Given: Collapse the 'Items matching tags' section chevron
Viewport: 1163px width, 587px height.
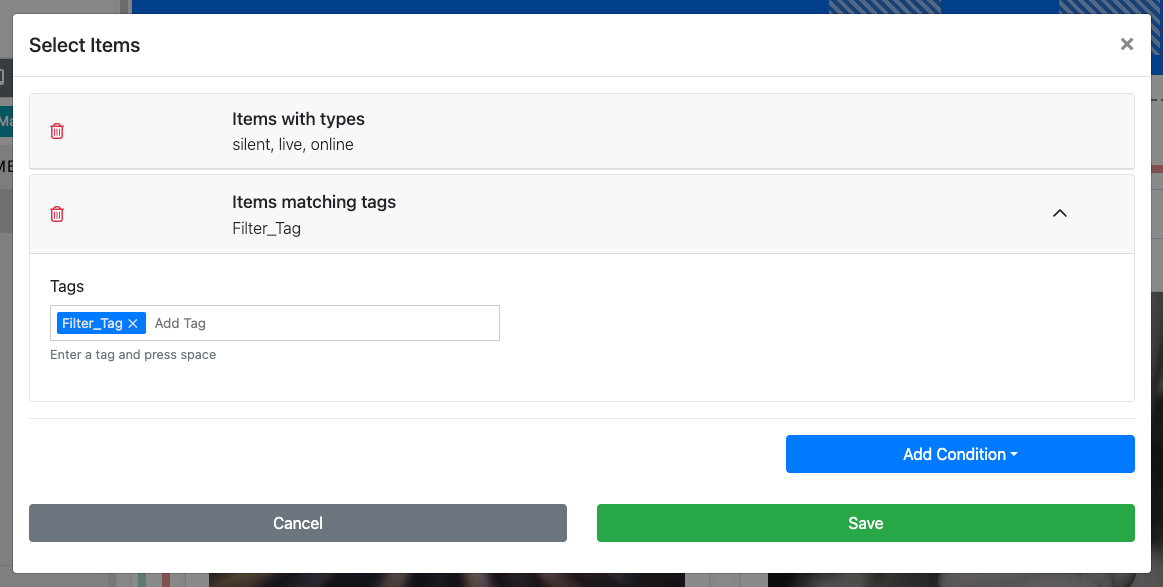Looking at the screenshot, I should 1060,213.
